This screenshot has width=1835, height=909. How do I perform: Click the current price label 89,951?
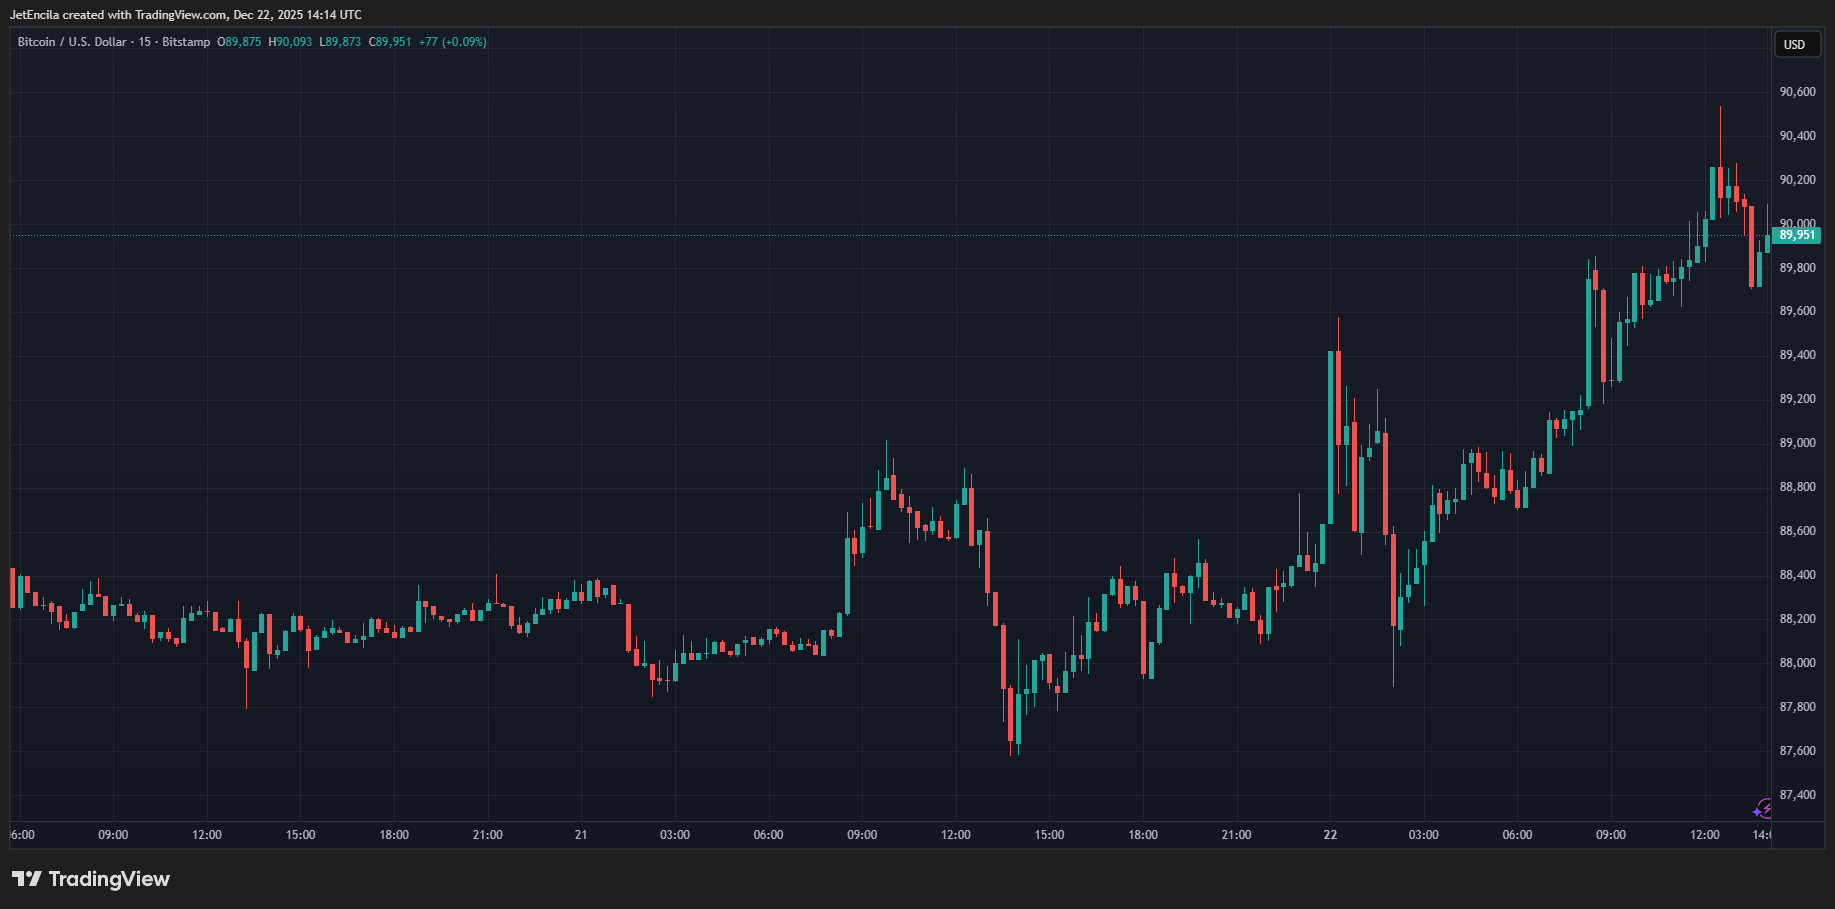coord(1797,235)
